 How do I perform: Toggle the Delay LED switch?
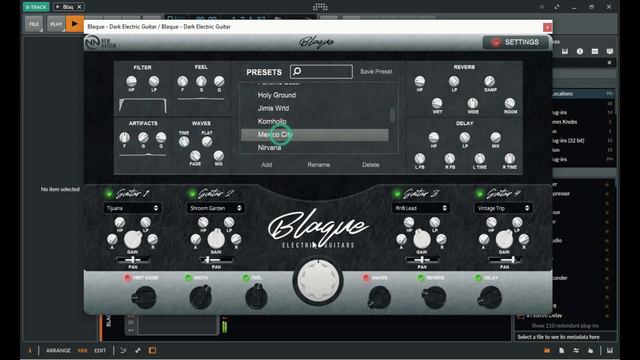[478, 278]
